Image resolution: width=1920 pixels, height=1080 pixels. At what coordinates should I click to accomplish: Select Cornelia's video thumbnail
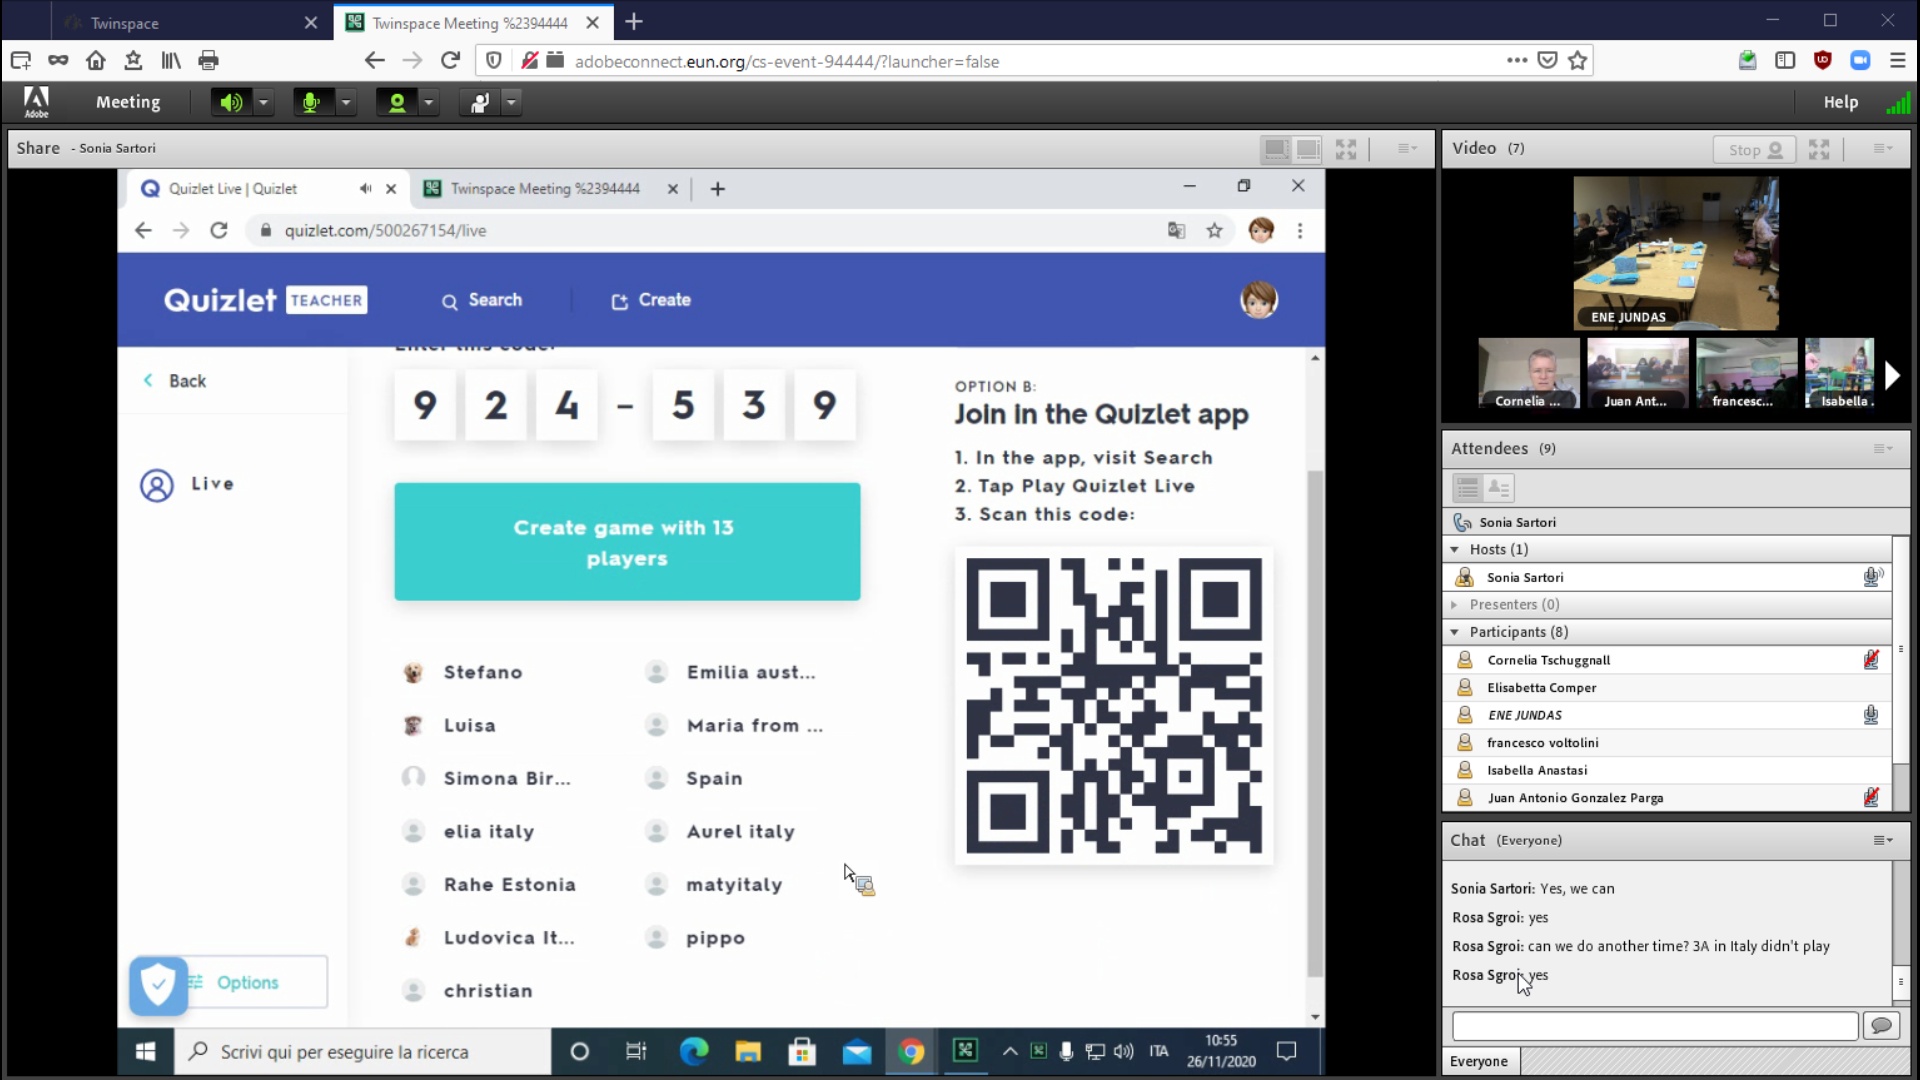1529,373
